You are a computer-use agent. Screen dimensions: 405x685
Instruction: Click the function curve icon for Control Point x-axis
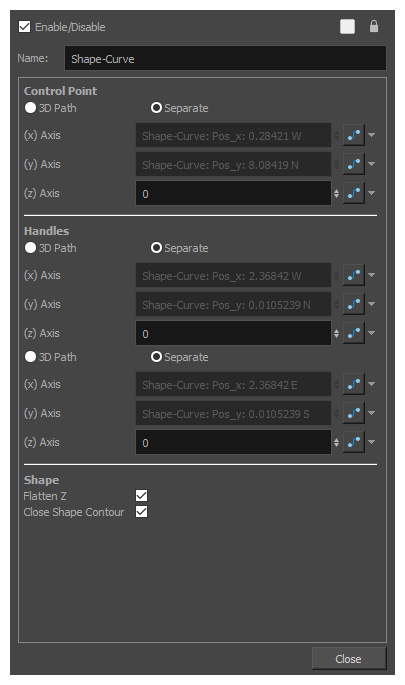[353, 135]
